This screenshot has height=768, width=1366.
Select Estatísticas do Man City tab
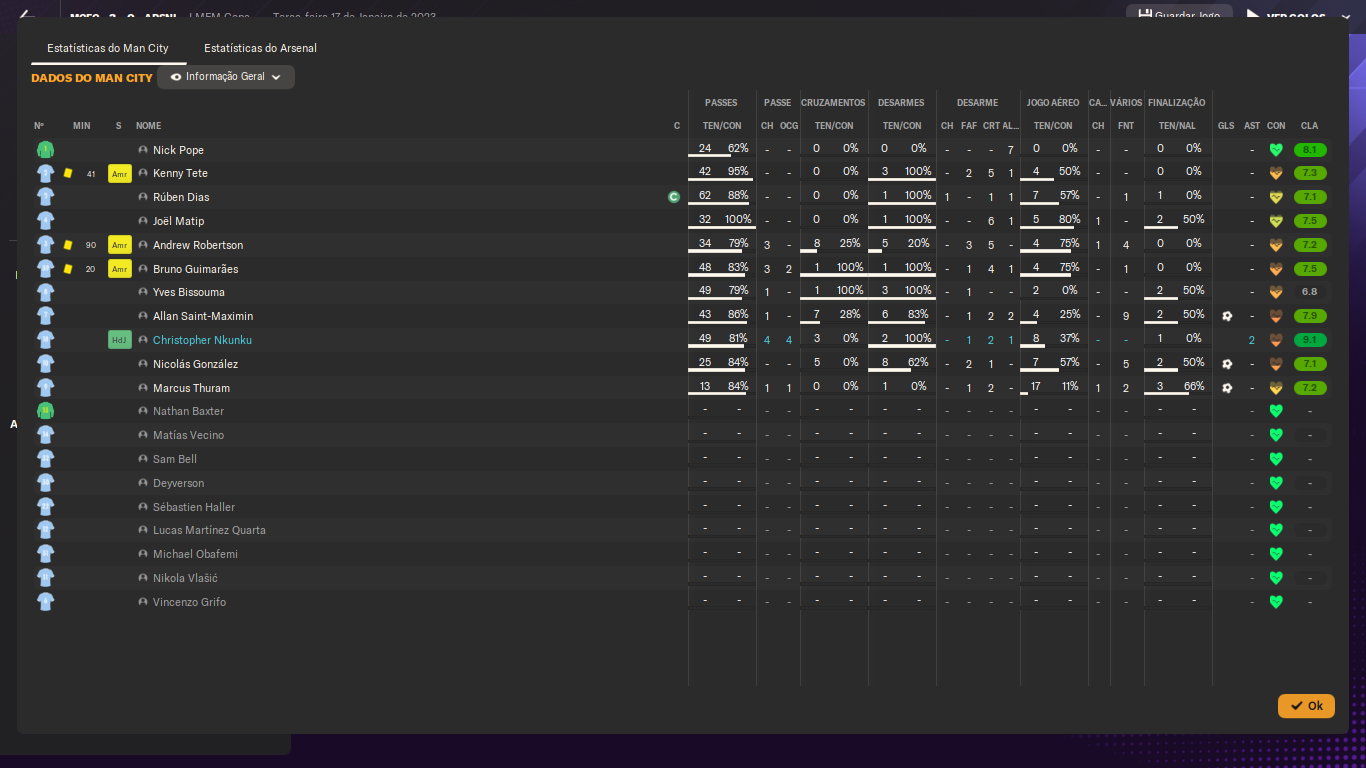pos(108,48)
